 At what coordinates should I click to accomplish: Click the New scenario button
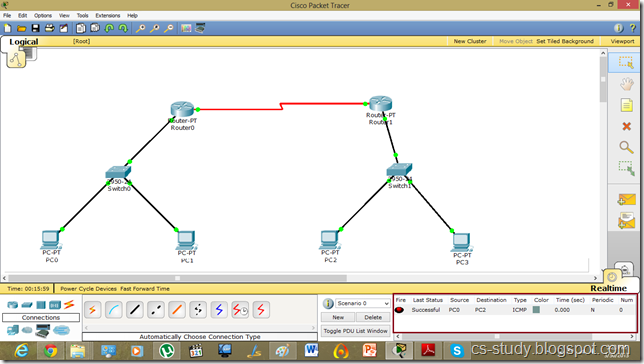click(338, 318)
